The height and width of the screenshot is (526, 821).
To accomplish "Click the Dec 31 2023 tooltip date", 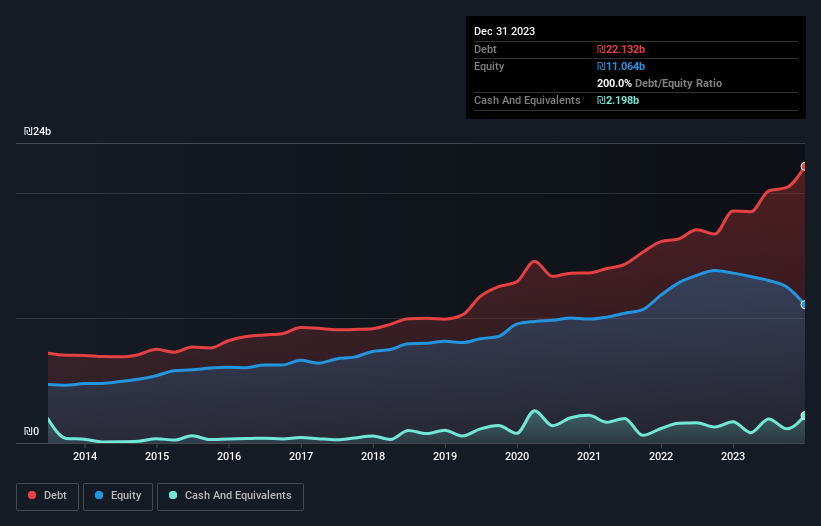I will (504, 31).
